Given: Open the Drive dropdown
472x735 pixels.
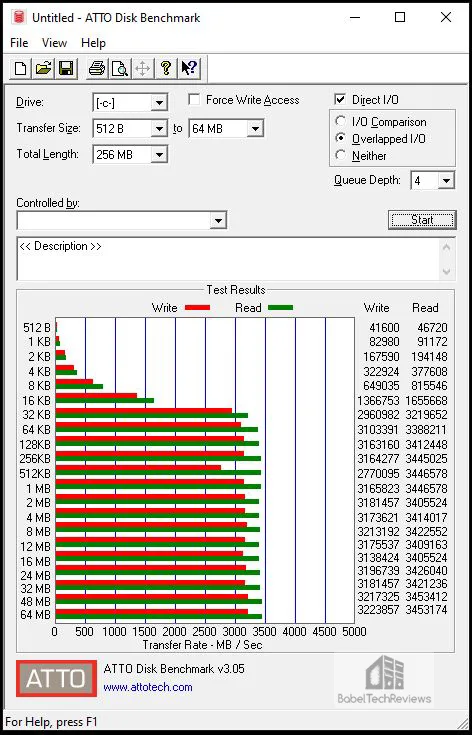Looking at the screenshot, I should pos(159,103).
